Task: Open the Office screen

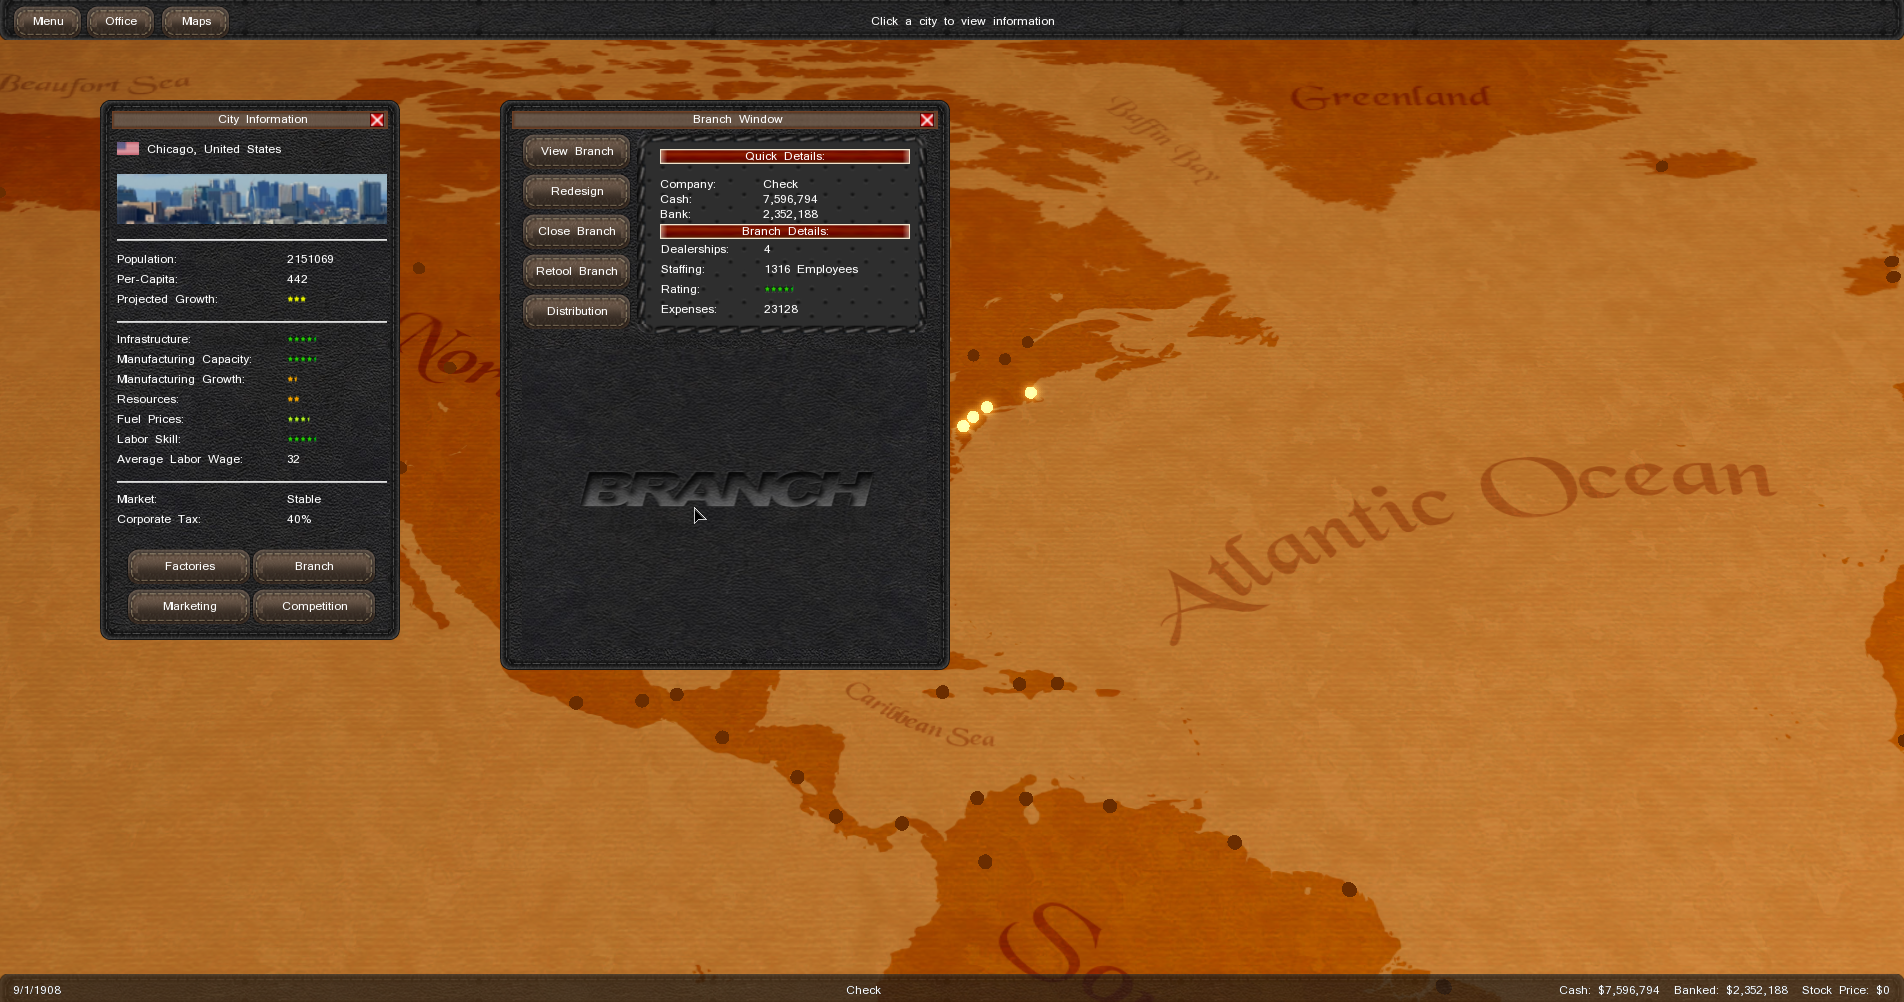Action: tap(121, 21)
